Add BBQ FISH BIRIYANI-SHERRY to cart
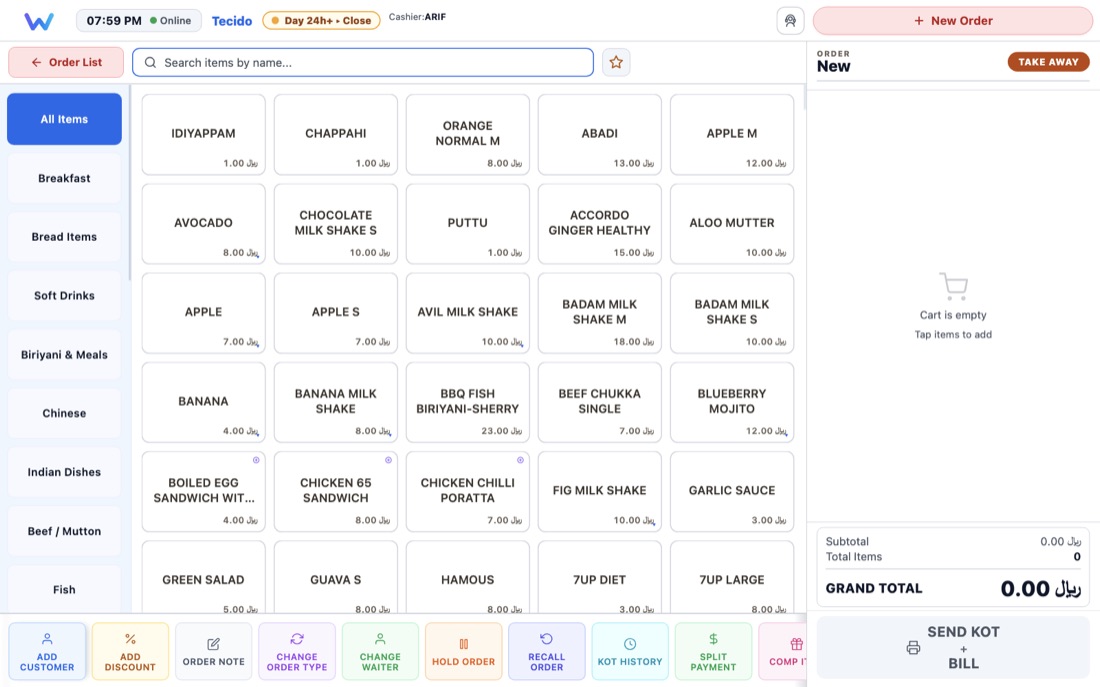This screenshot has height=687, width=1100. click(467, 402)
